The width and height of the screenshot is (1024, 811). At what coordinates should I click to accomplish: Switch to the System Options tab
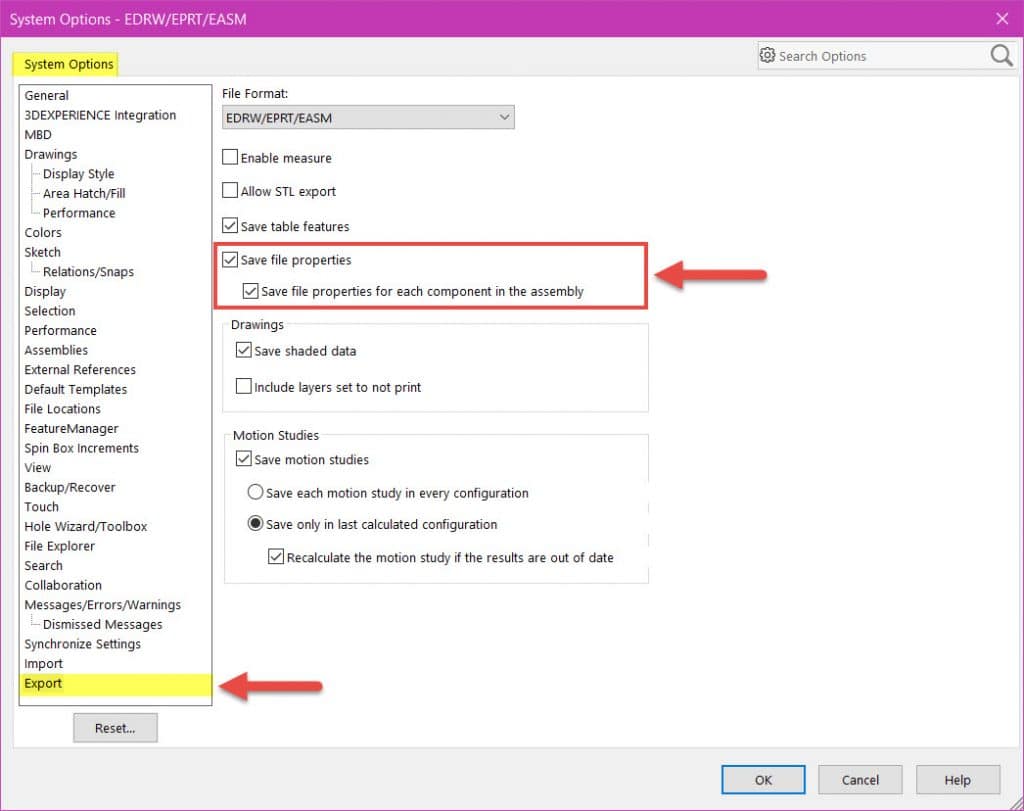pos(66,64)
